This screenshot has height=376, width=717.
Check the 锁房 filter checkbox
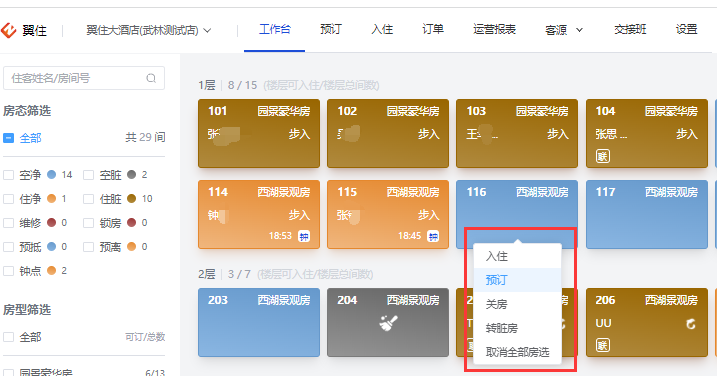point(88,223)
